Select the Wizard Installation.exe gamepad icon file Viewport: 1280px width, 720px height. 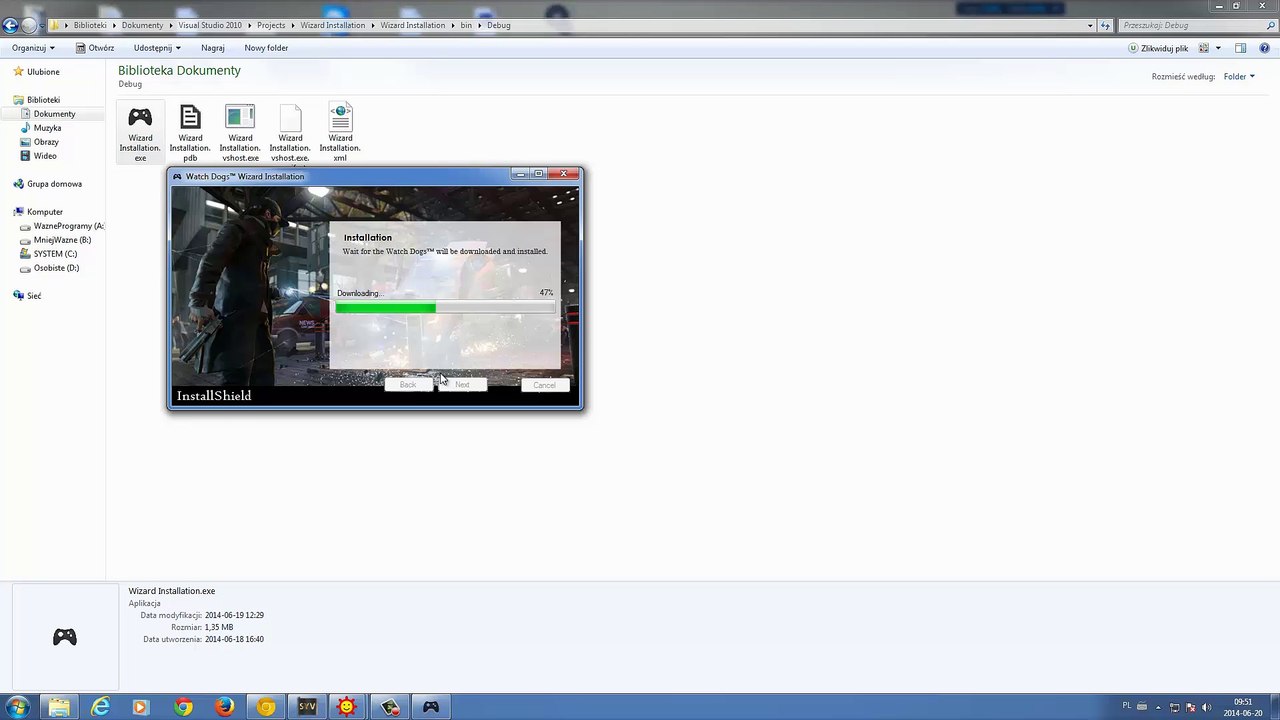pos(140,117)
